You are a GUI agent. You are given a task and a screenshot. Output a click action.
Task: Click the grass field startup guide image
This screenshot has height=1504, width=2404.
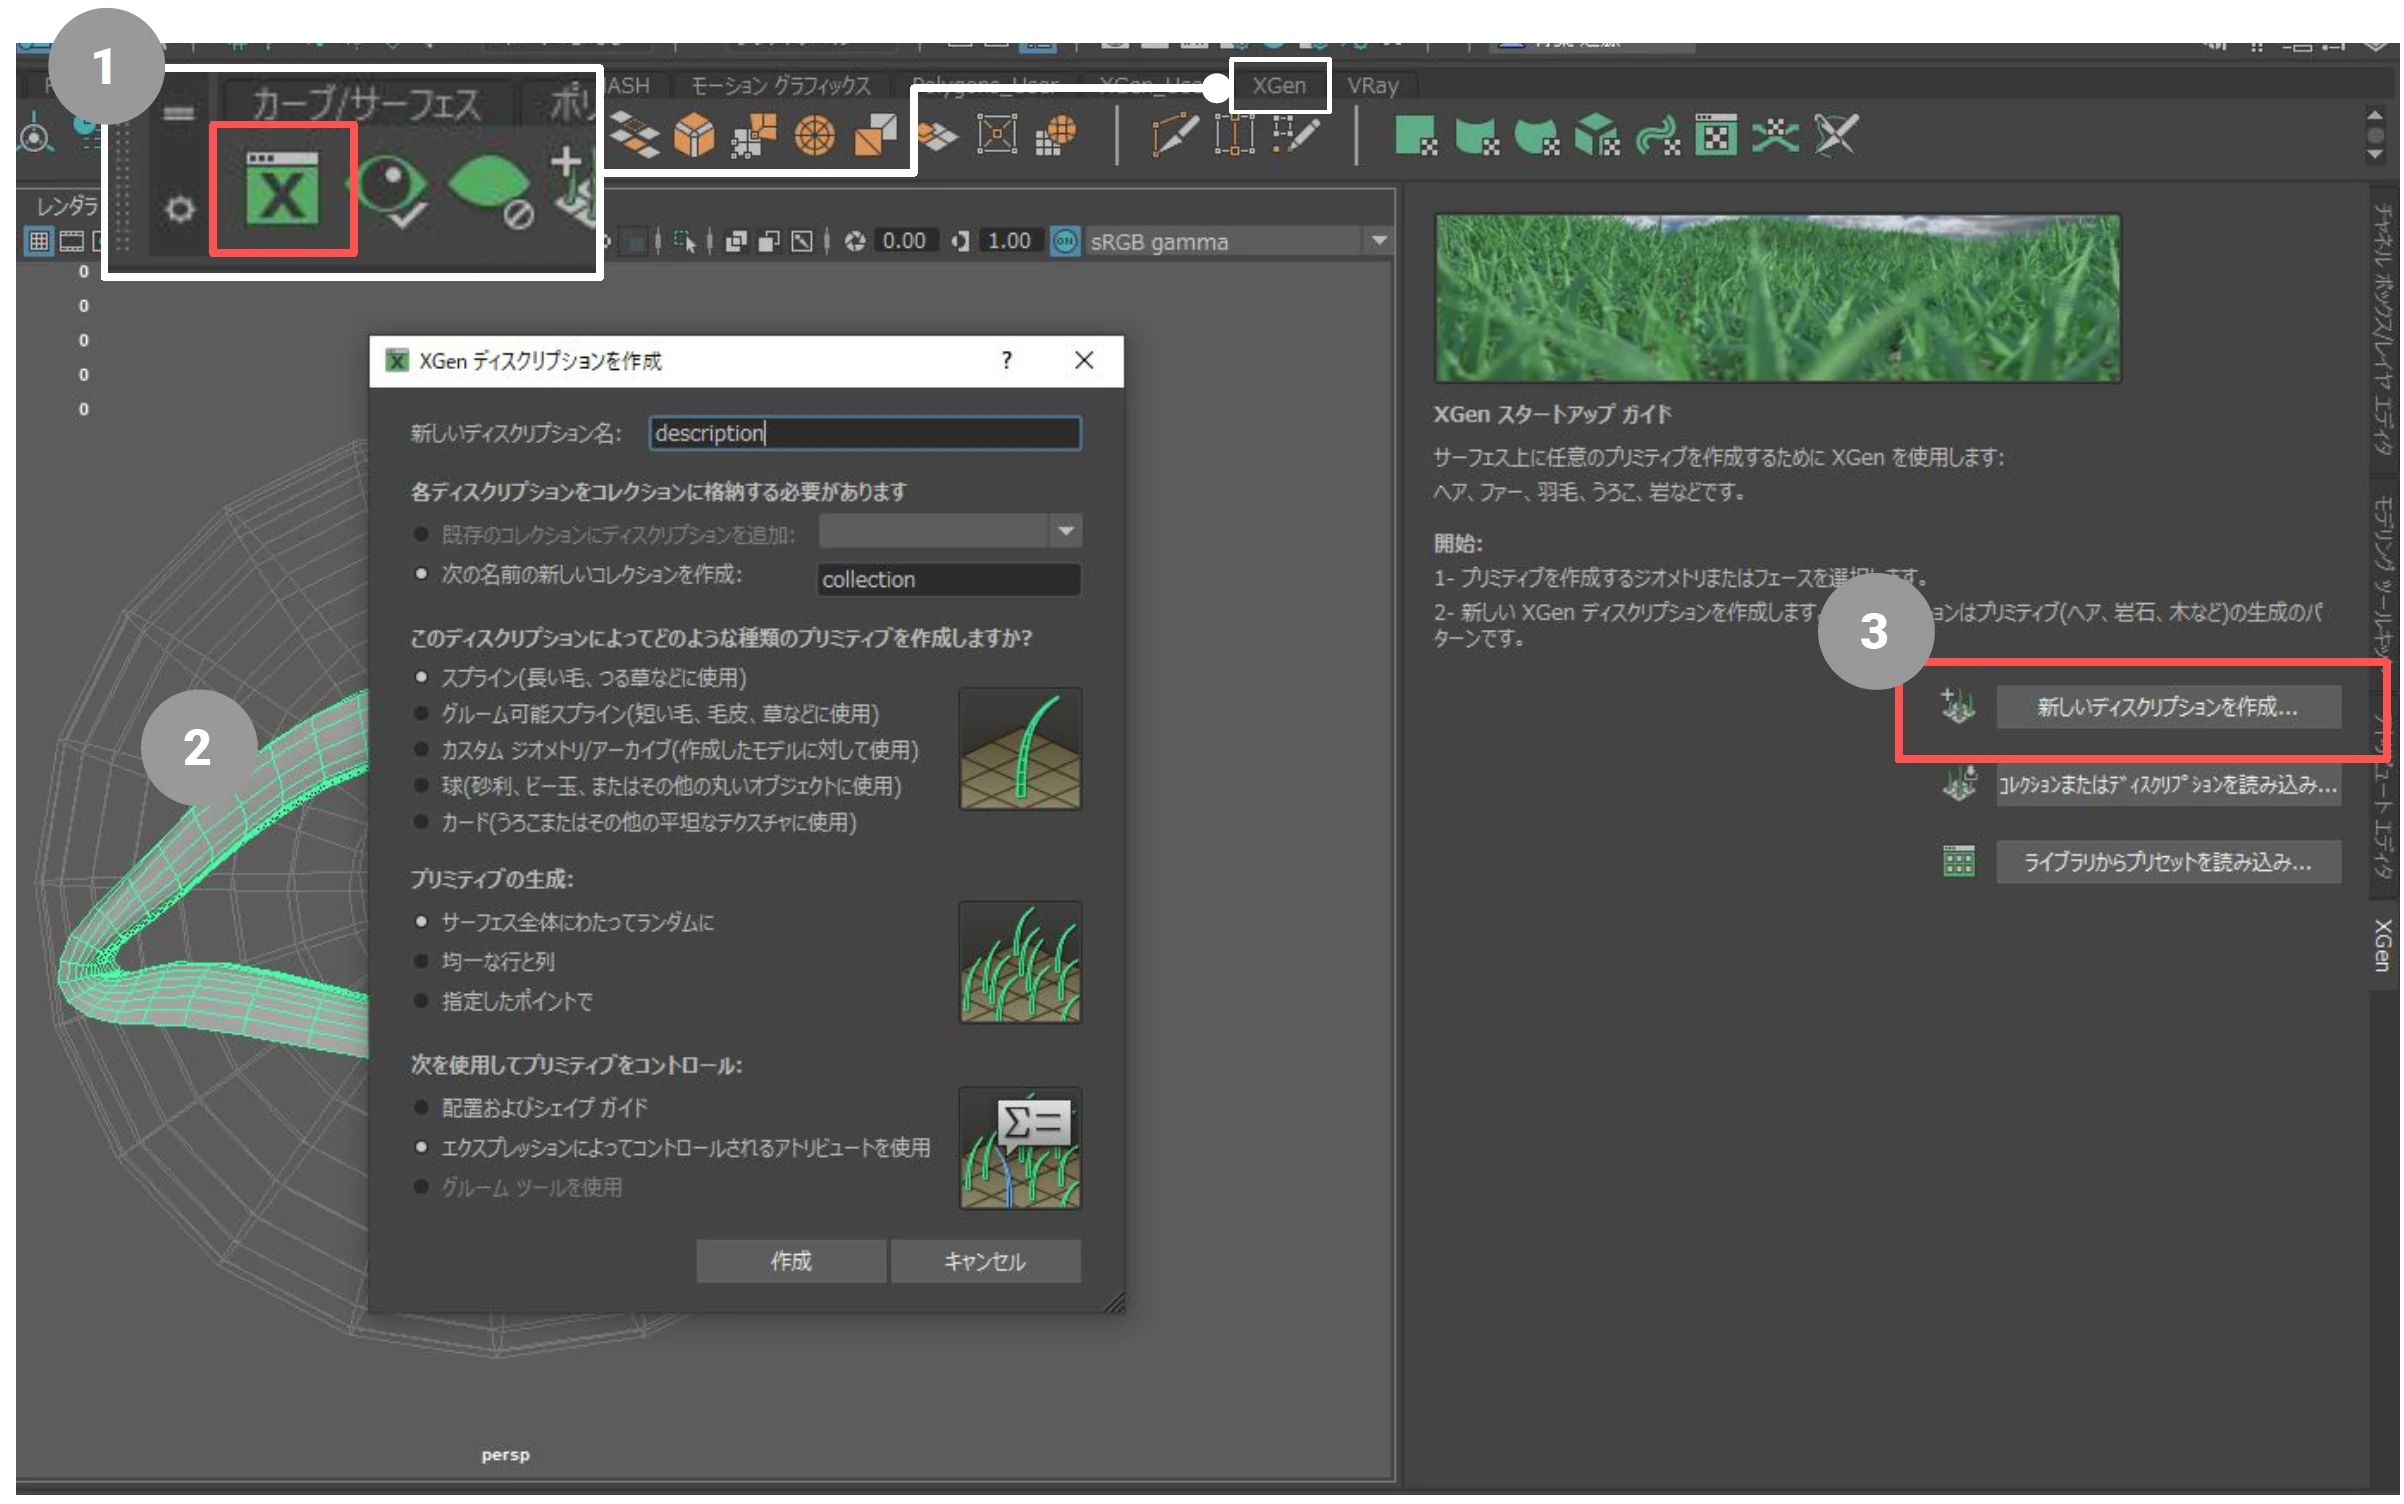tap(1777, 298)
